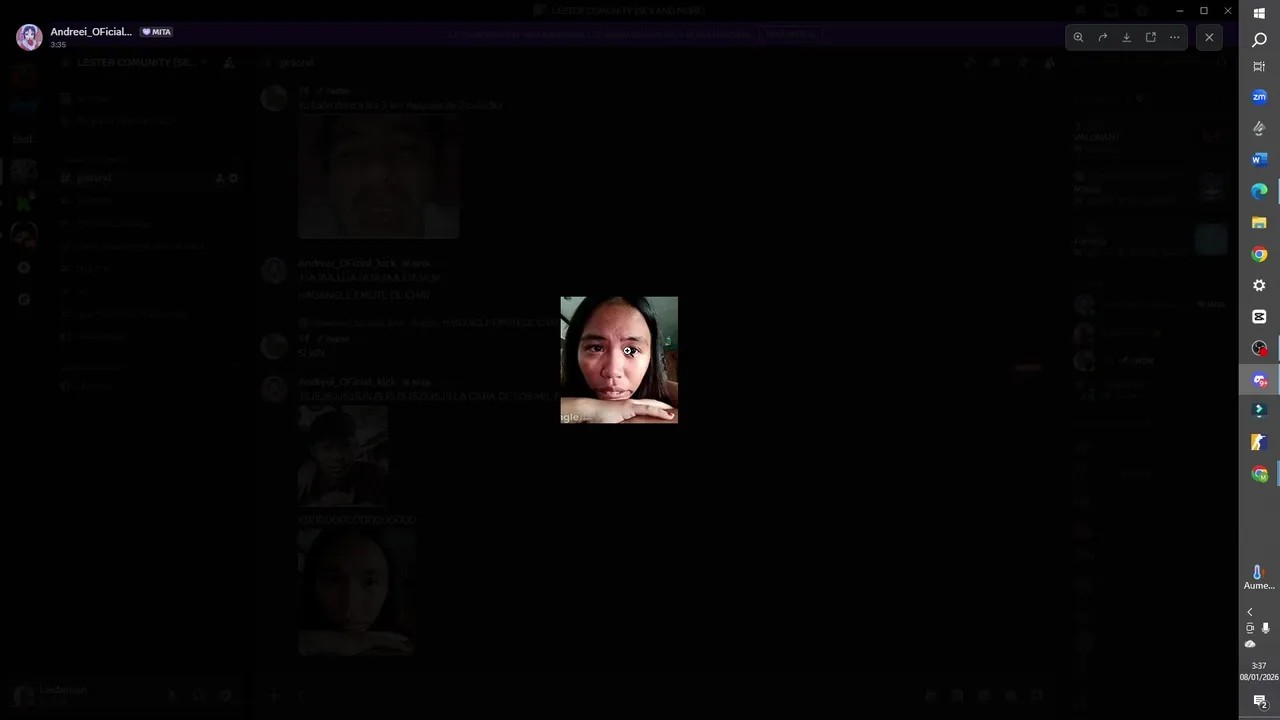Viewport: 1280px width, 720px height.
Task: Launch Microsoft Edge from the taskbar
Action: pyautogui.click(x=1259, y=191)
